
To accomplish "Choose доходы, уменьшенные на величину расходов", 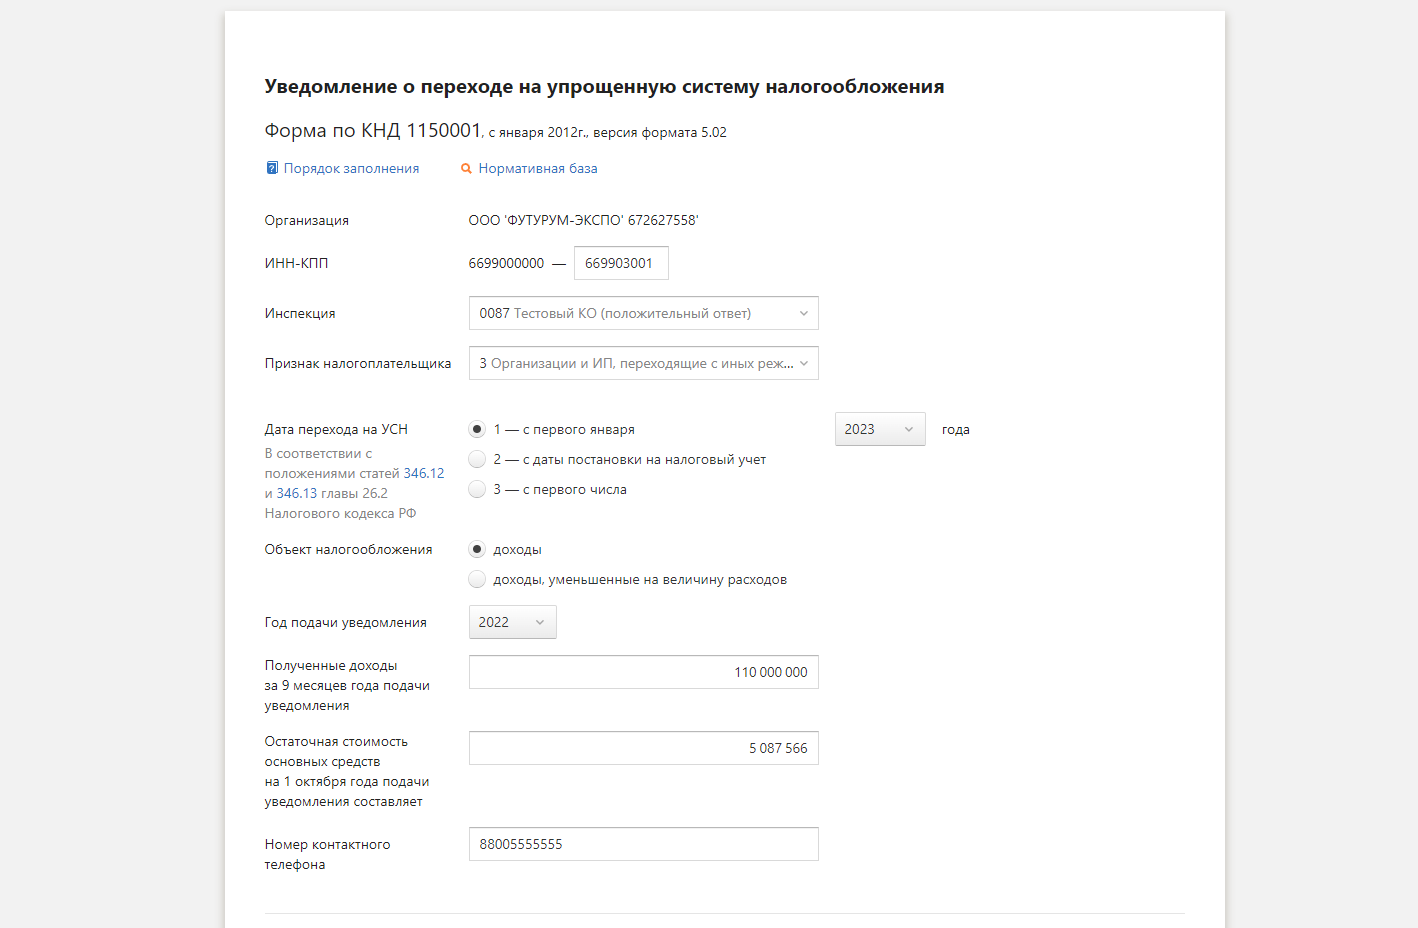I will tap(477, 579).
